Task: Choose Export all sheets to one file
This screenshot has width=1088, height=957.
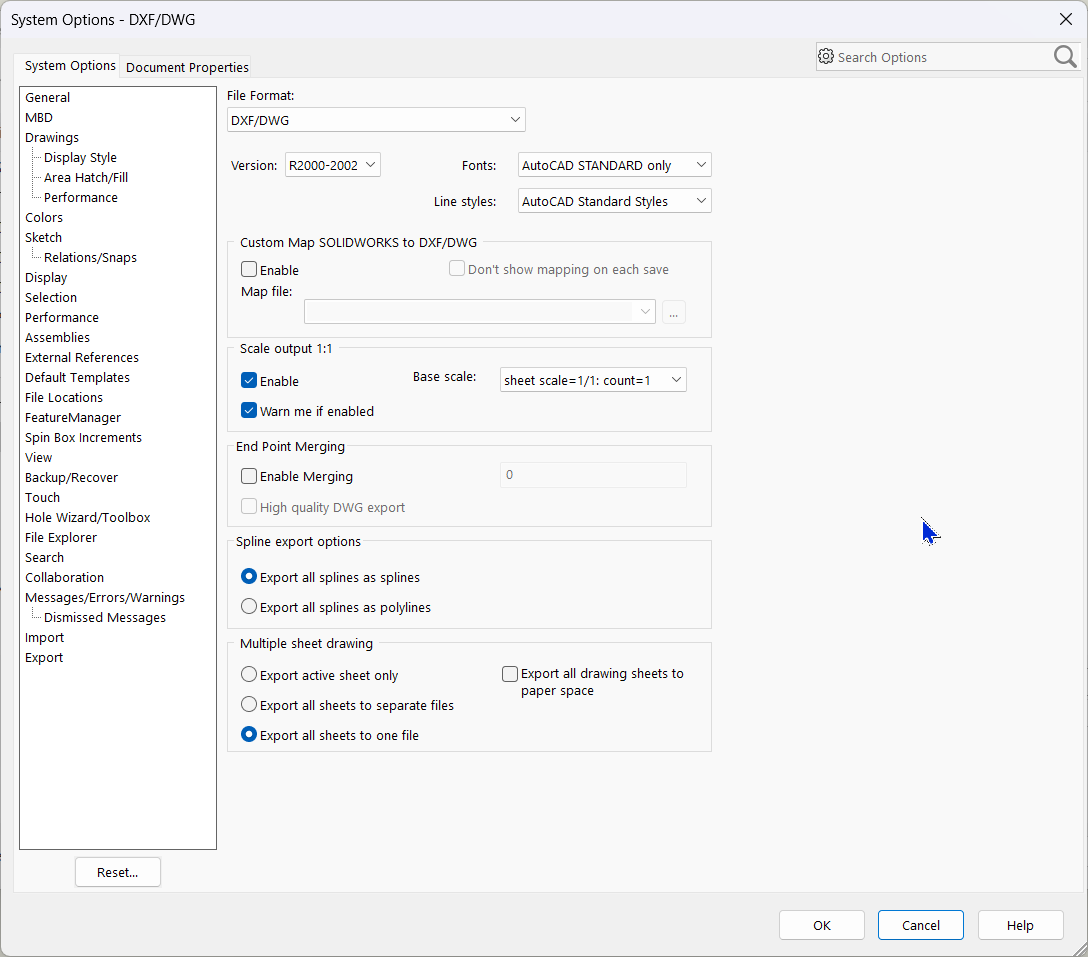Action: [248, 734]
